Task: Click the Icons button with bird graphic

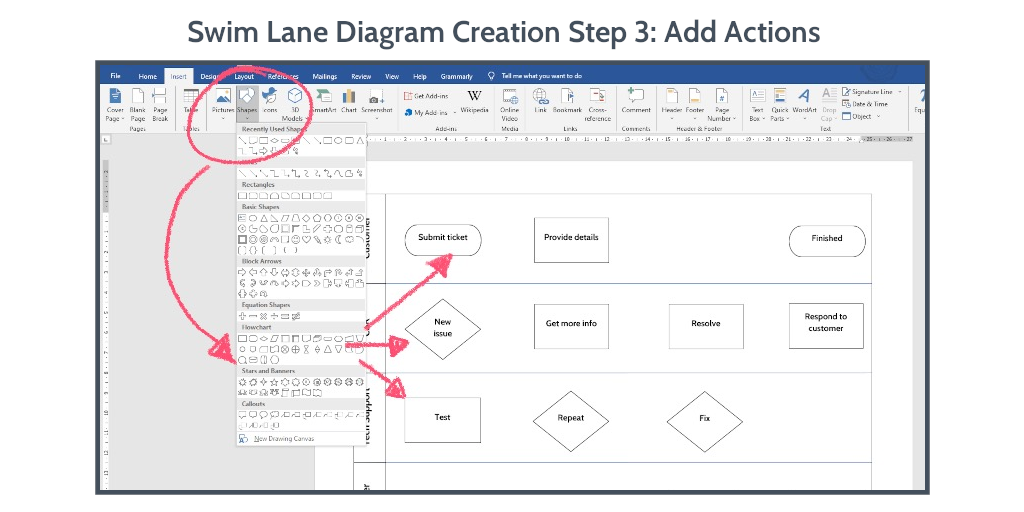Action: pos(269,101)
